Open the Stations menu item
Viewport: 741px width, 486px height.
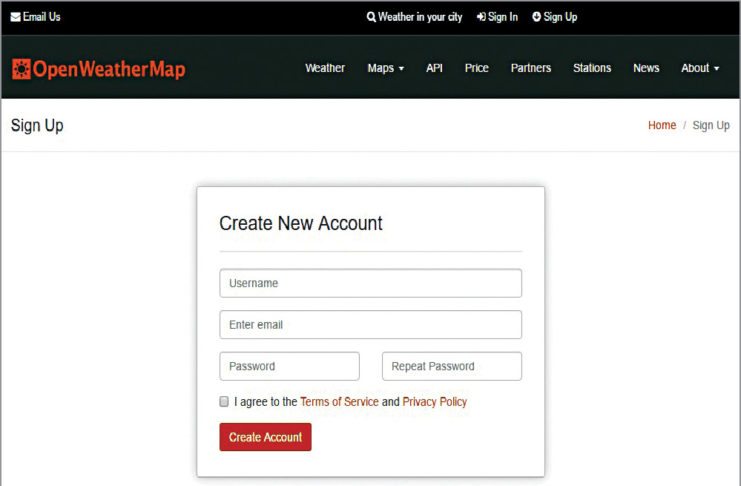point(592,68)
